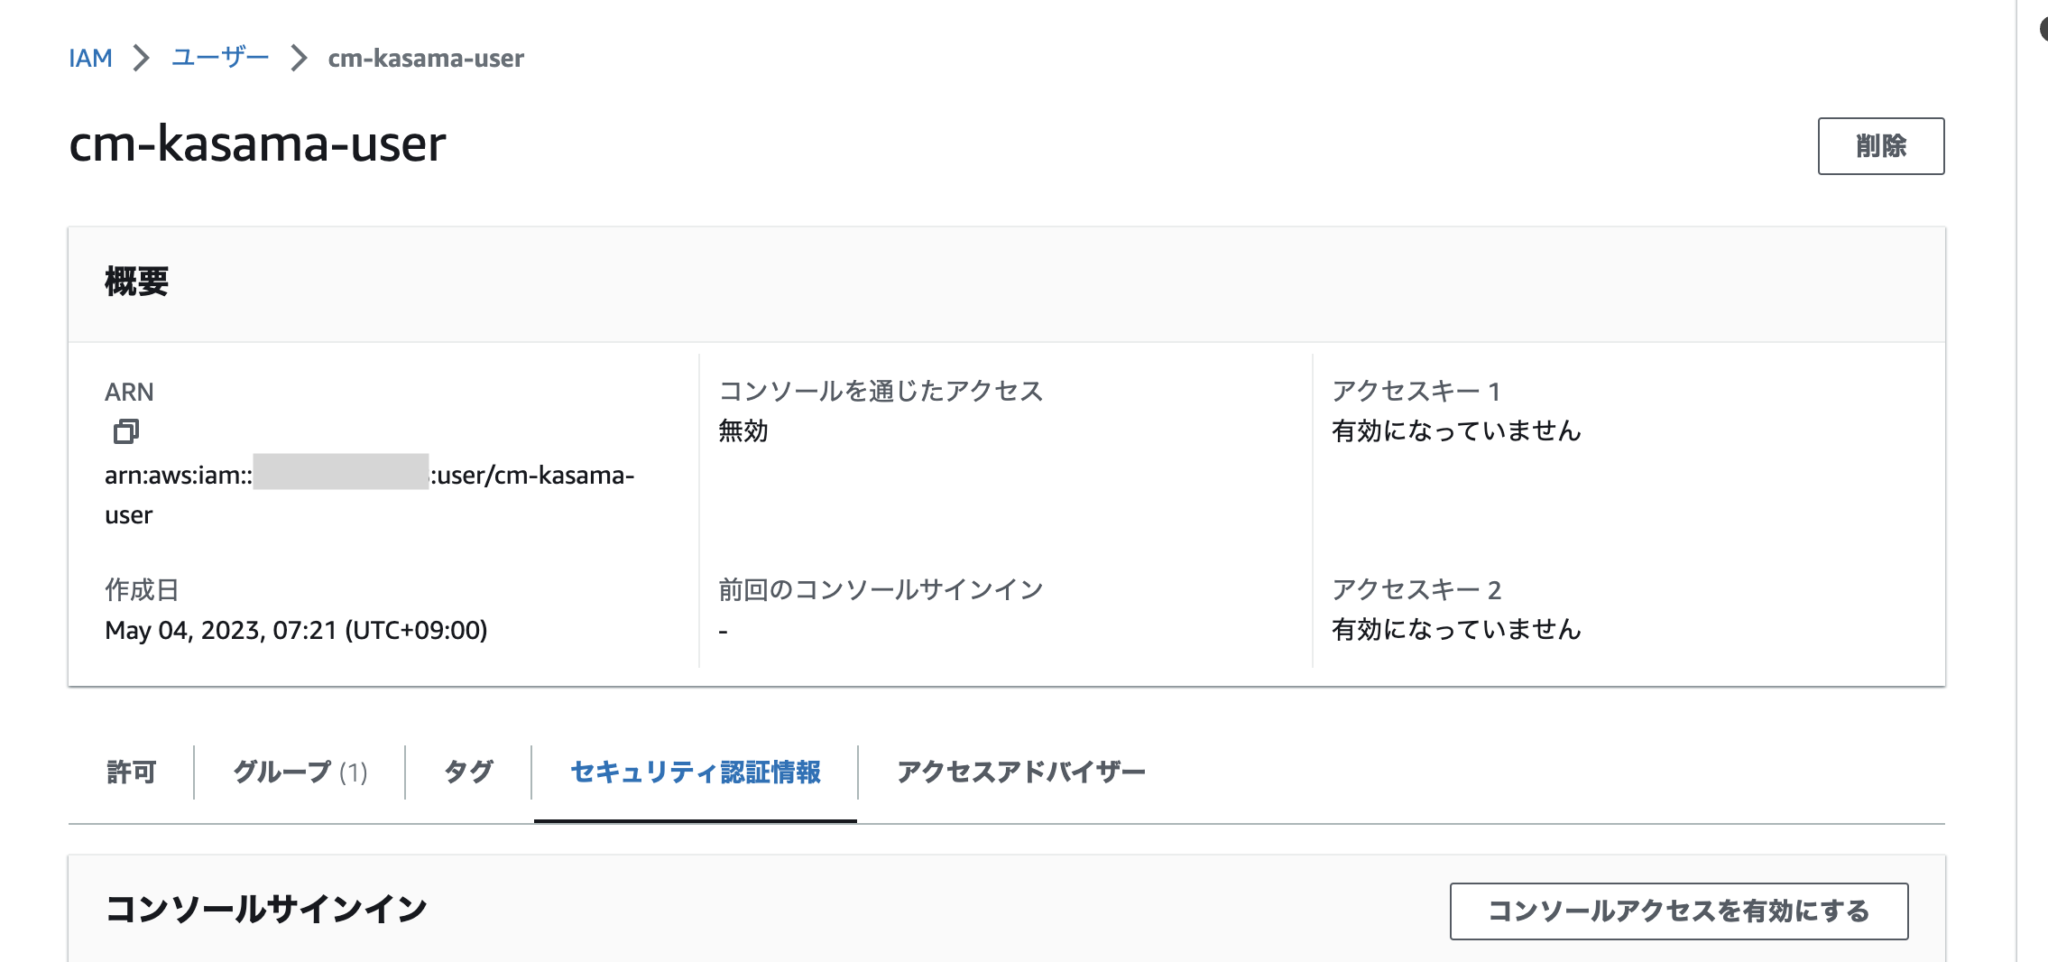Navigate to IAM via the breadcrumb link
Screen dimensions: 2048x962
[89, 58]
